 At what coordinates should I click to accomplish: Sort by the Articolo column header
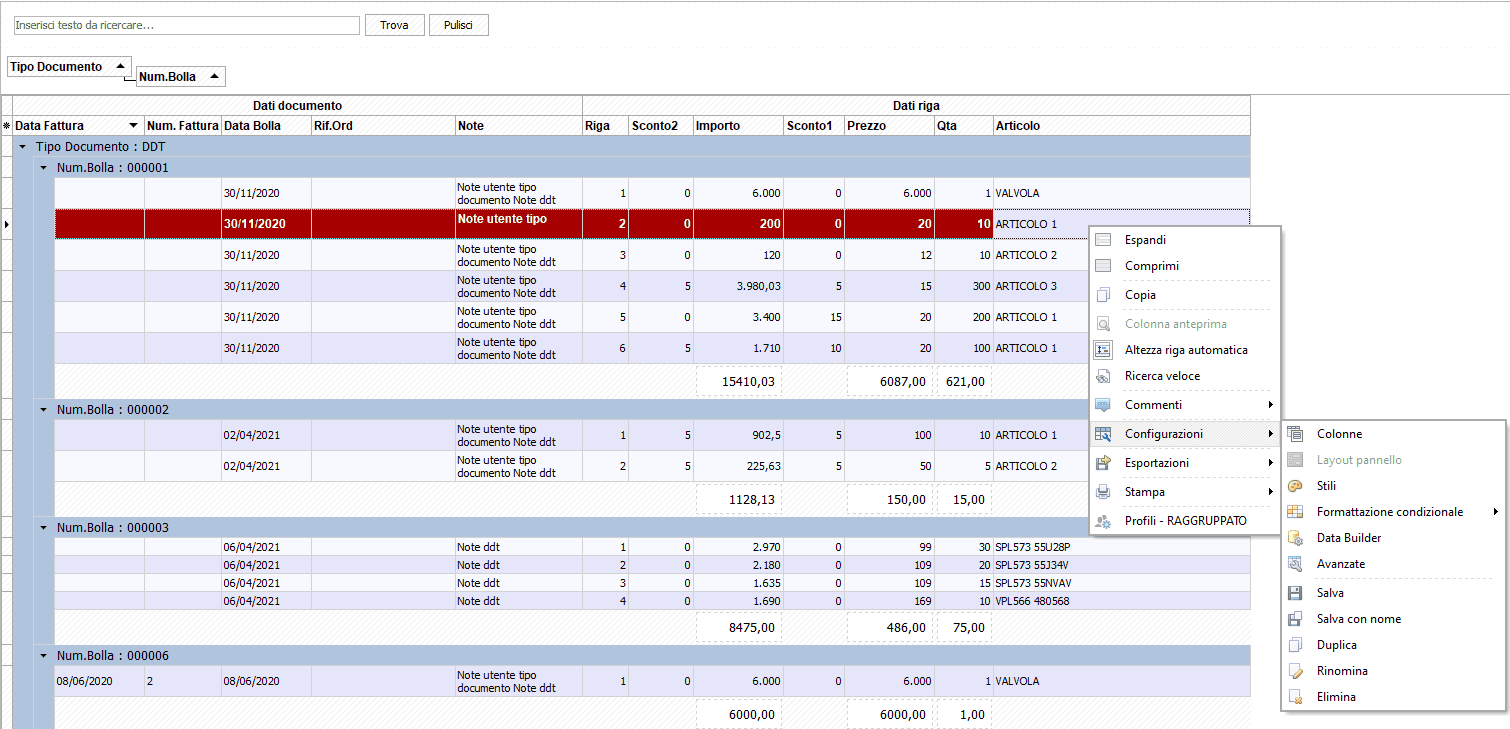point(1122,126)
